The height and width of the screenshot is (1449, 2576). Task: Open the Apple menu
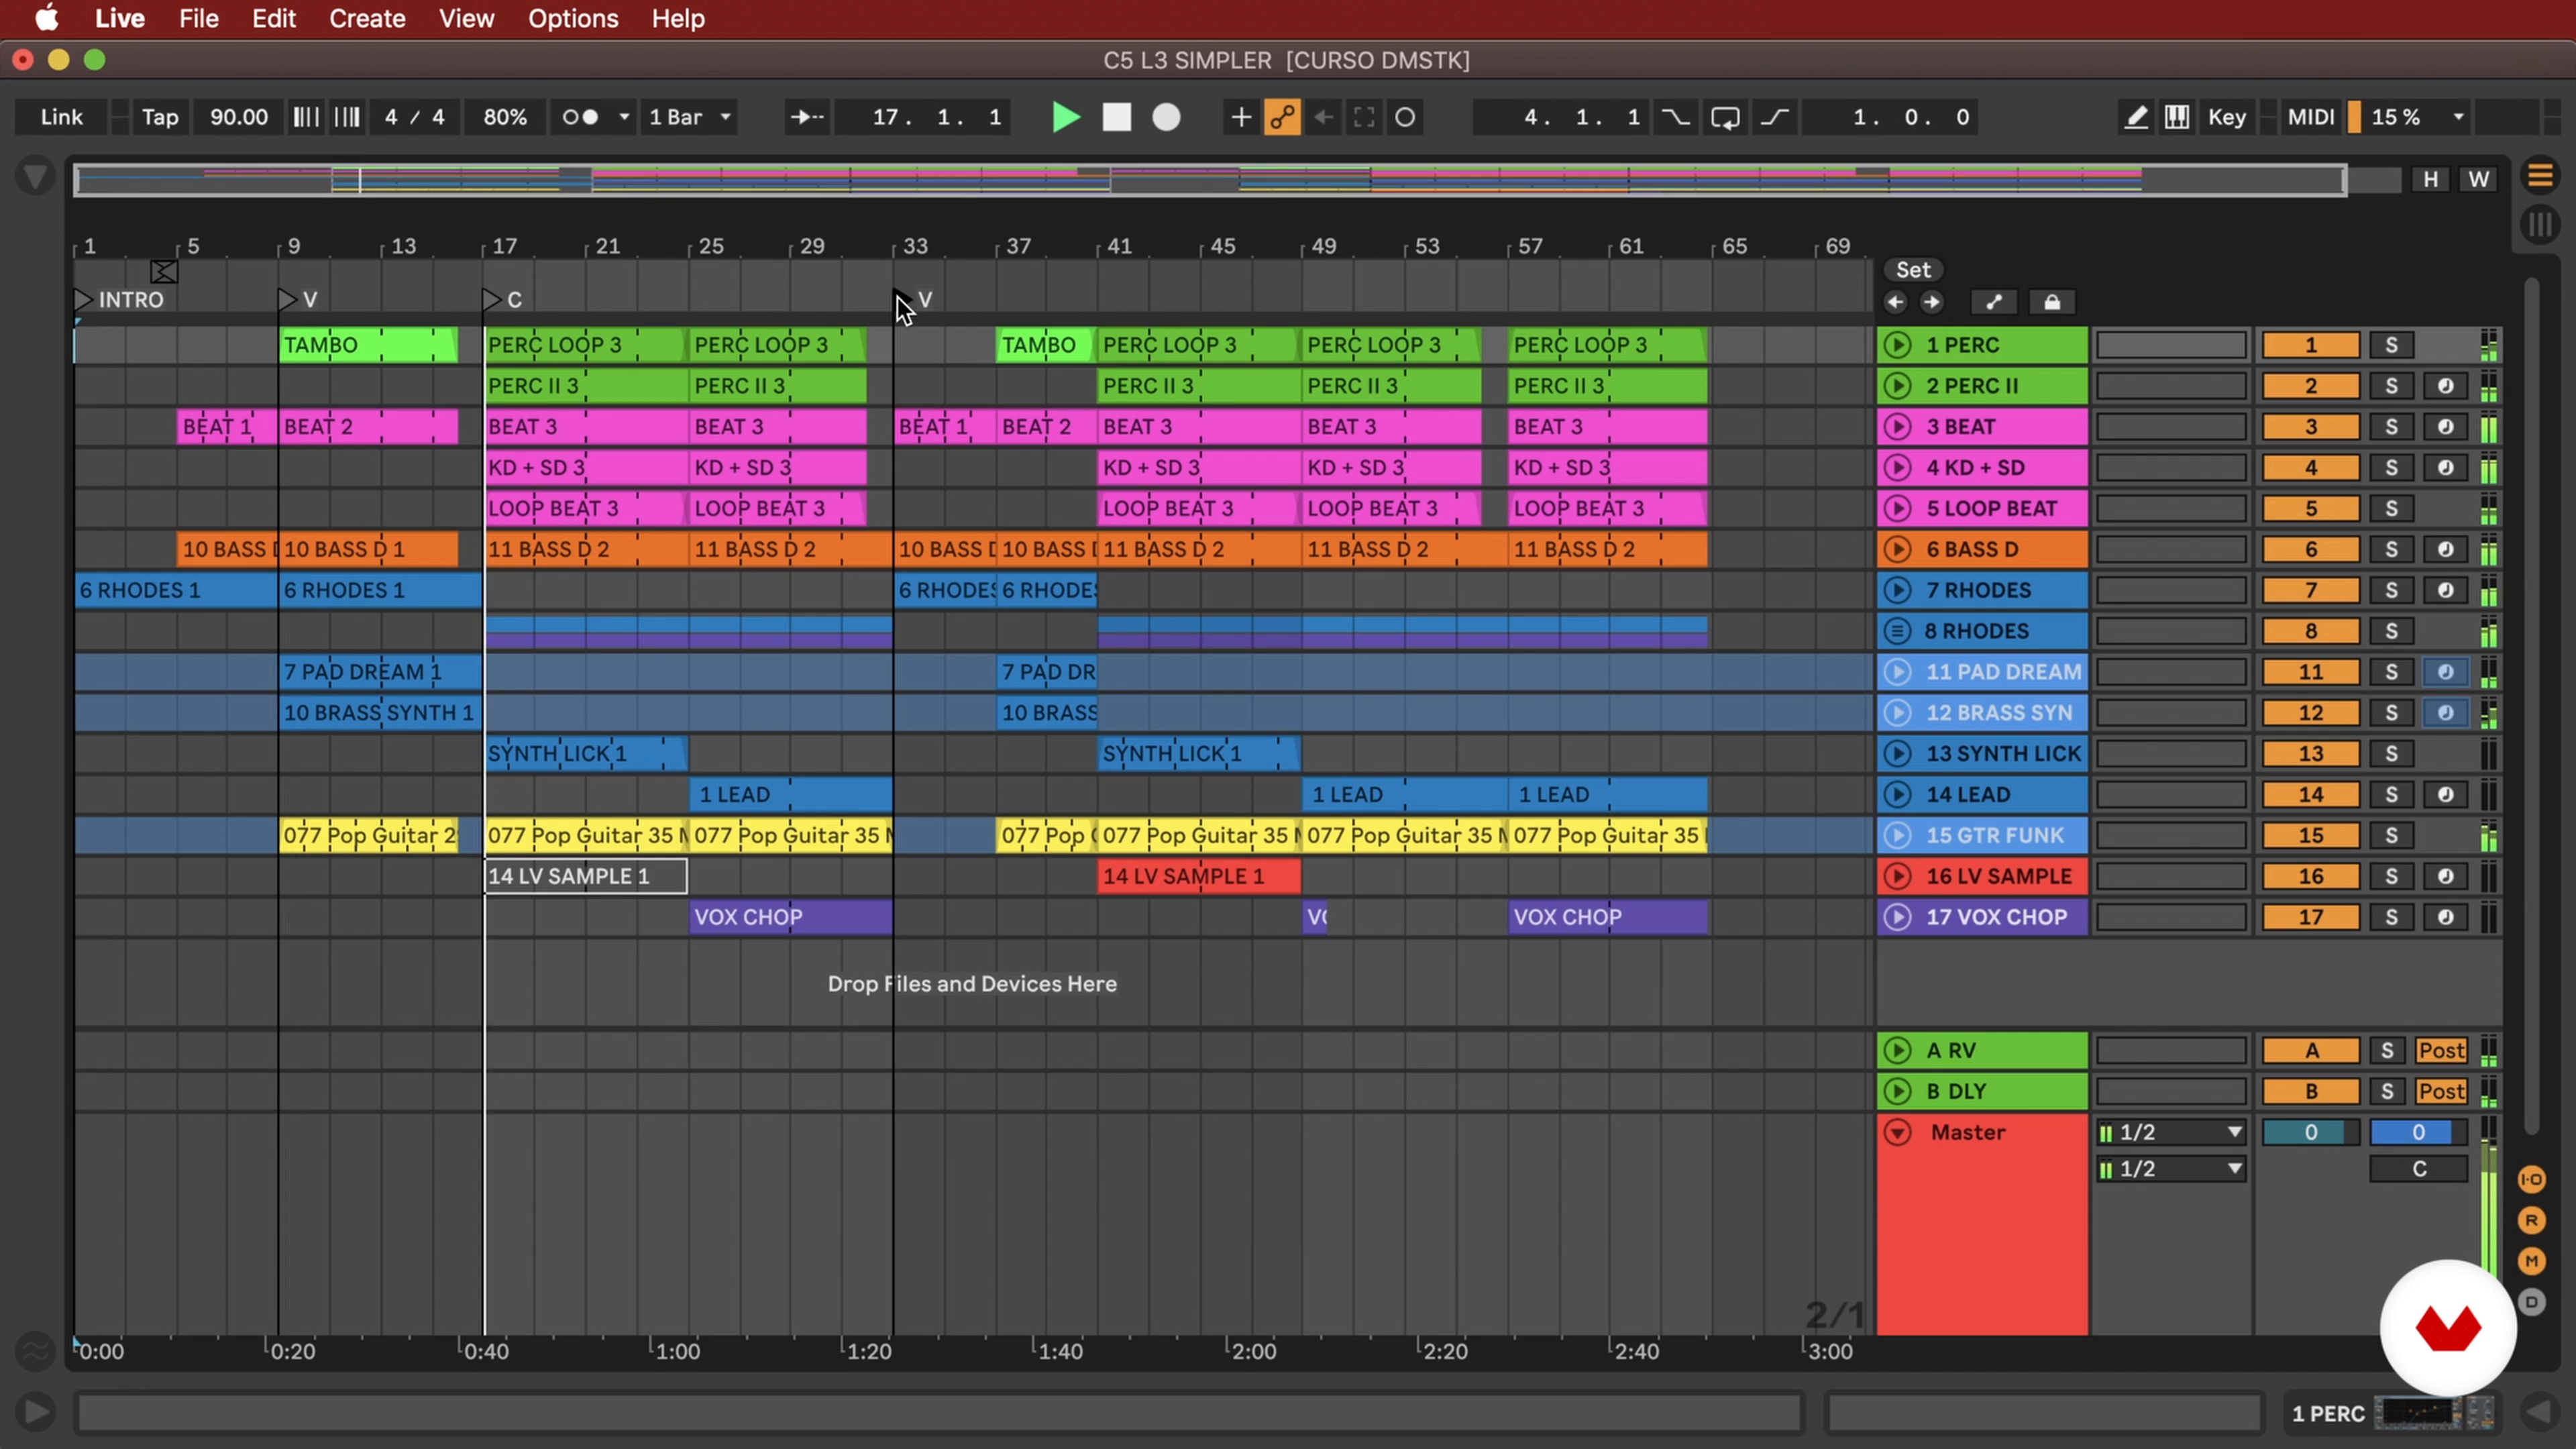tap(46, 18)
